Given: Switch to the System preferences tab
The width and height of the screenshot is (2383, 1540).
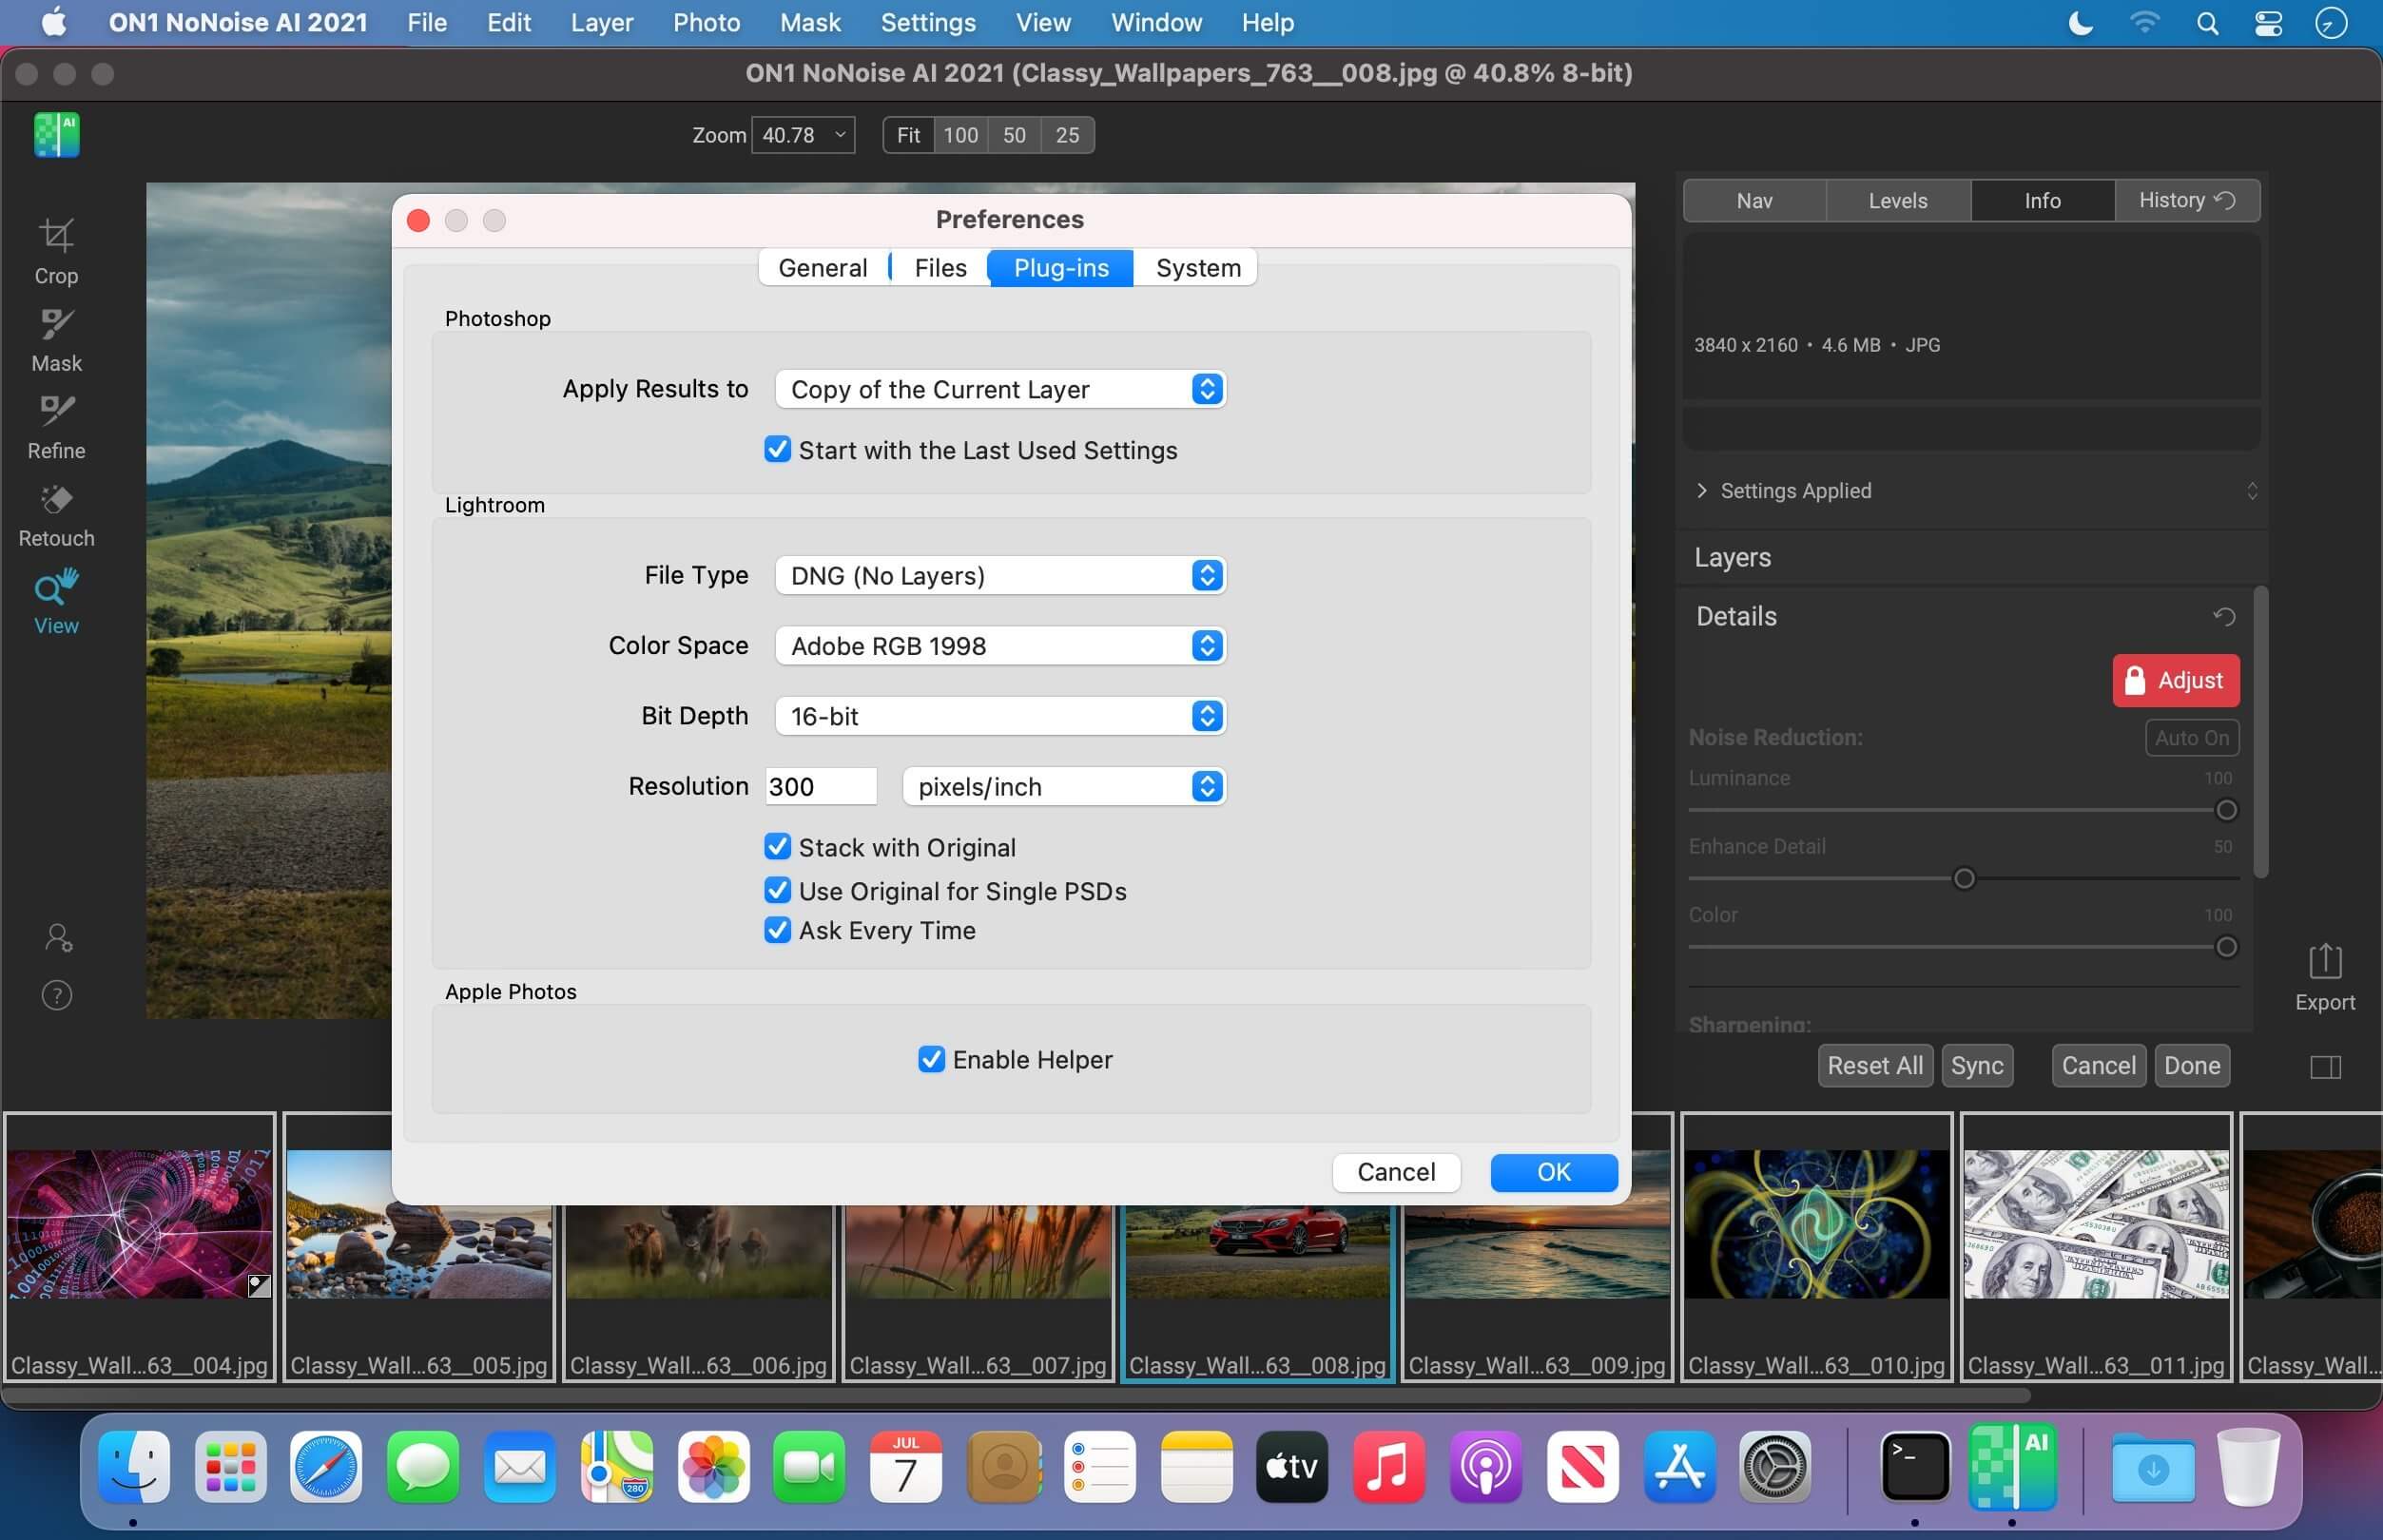Looking at the screenshot, I should (1198, 268).
